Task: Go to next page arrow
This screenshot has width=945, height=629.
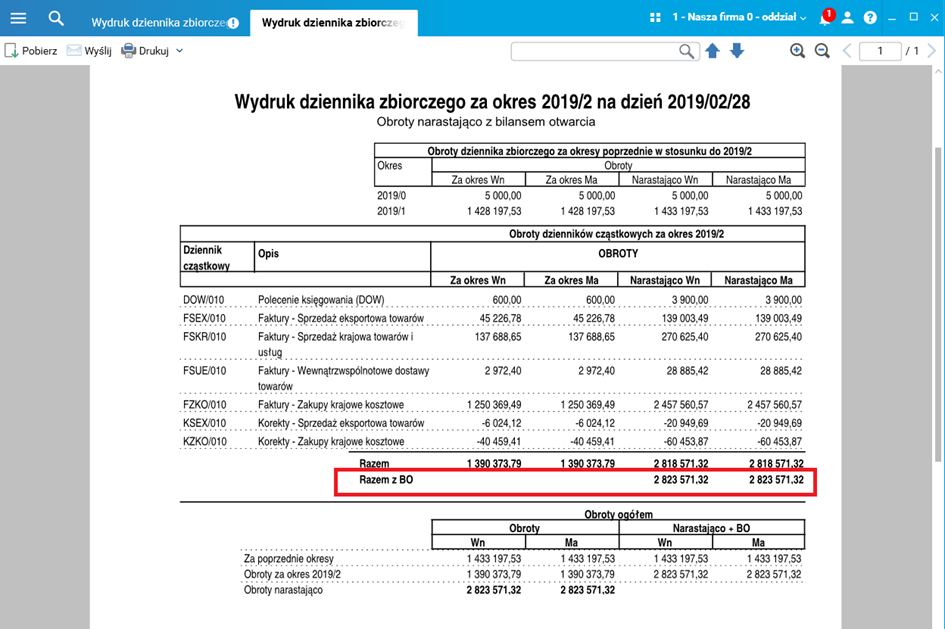Action: tap(931, 51)
